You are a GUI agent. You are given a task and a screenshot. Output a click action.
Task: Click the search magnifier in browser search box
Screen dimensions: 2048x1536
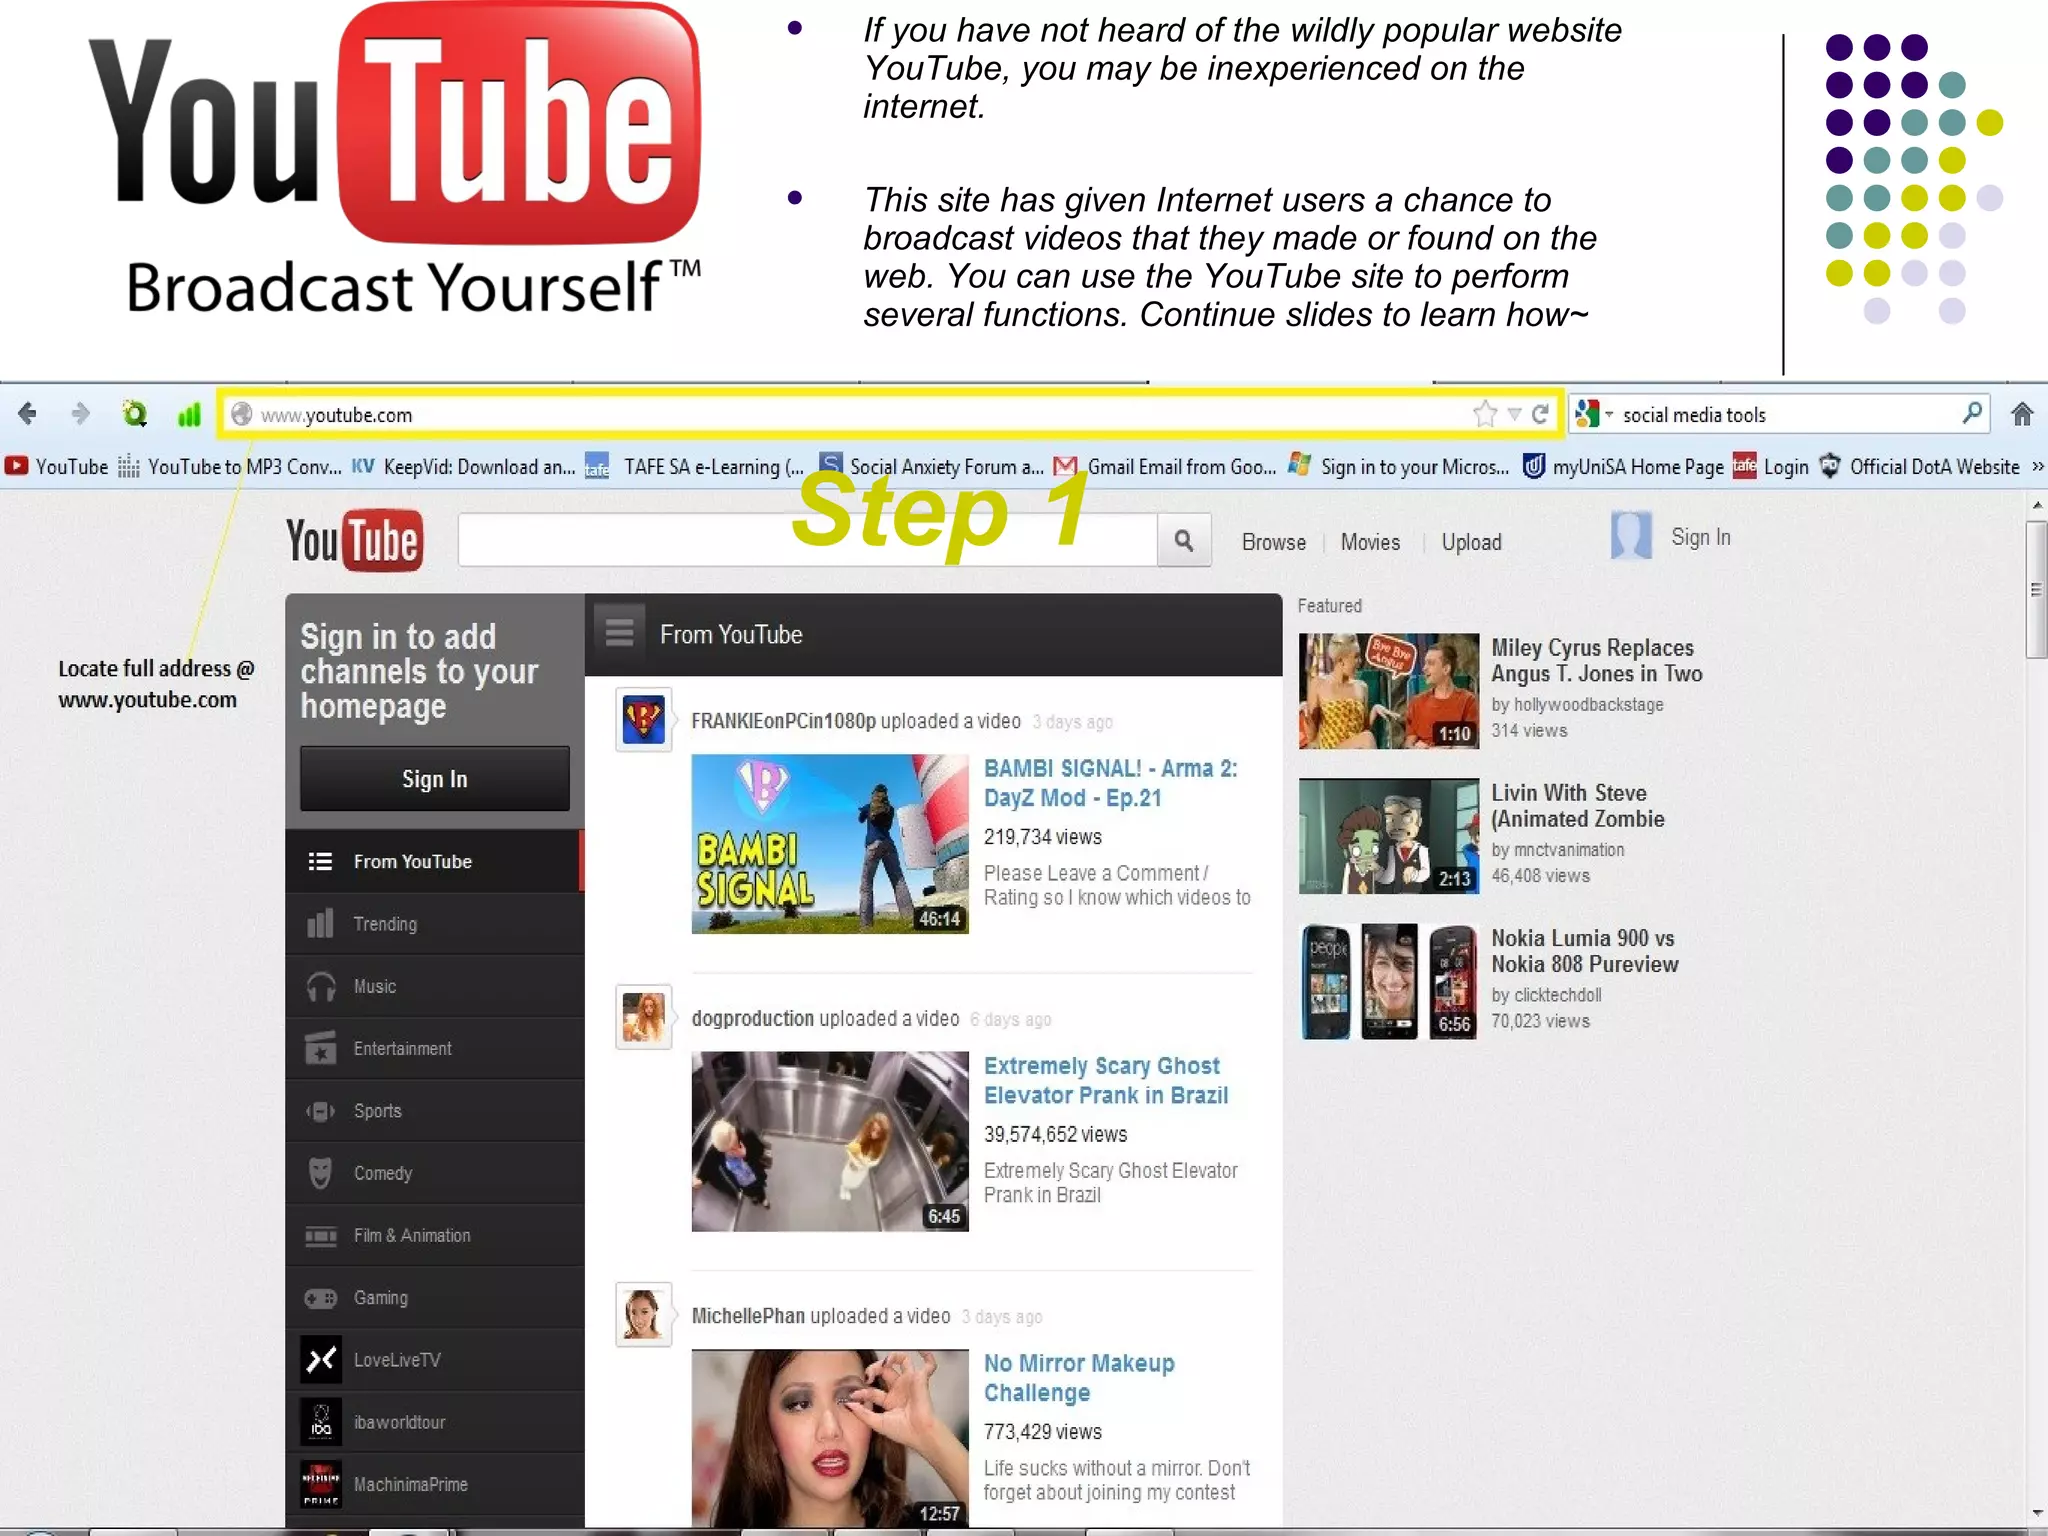pyautogui.click(x=1972, y=413)
